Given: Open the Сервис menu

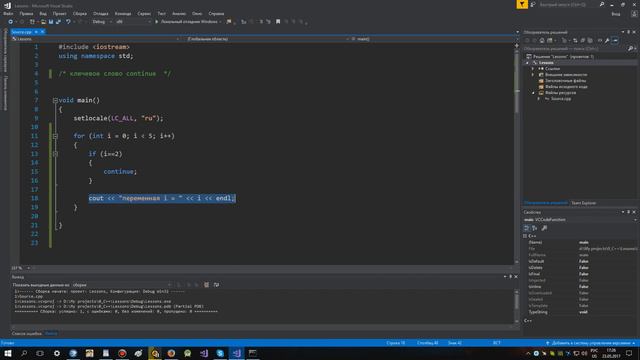Looking at the screenshot, I should 144,13.
